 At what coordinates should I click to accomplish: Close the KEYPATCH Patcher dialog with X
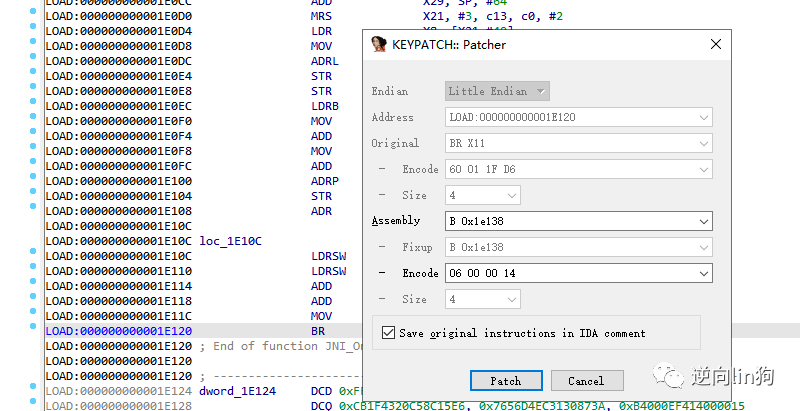[715, 44]
